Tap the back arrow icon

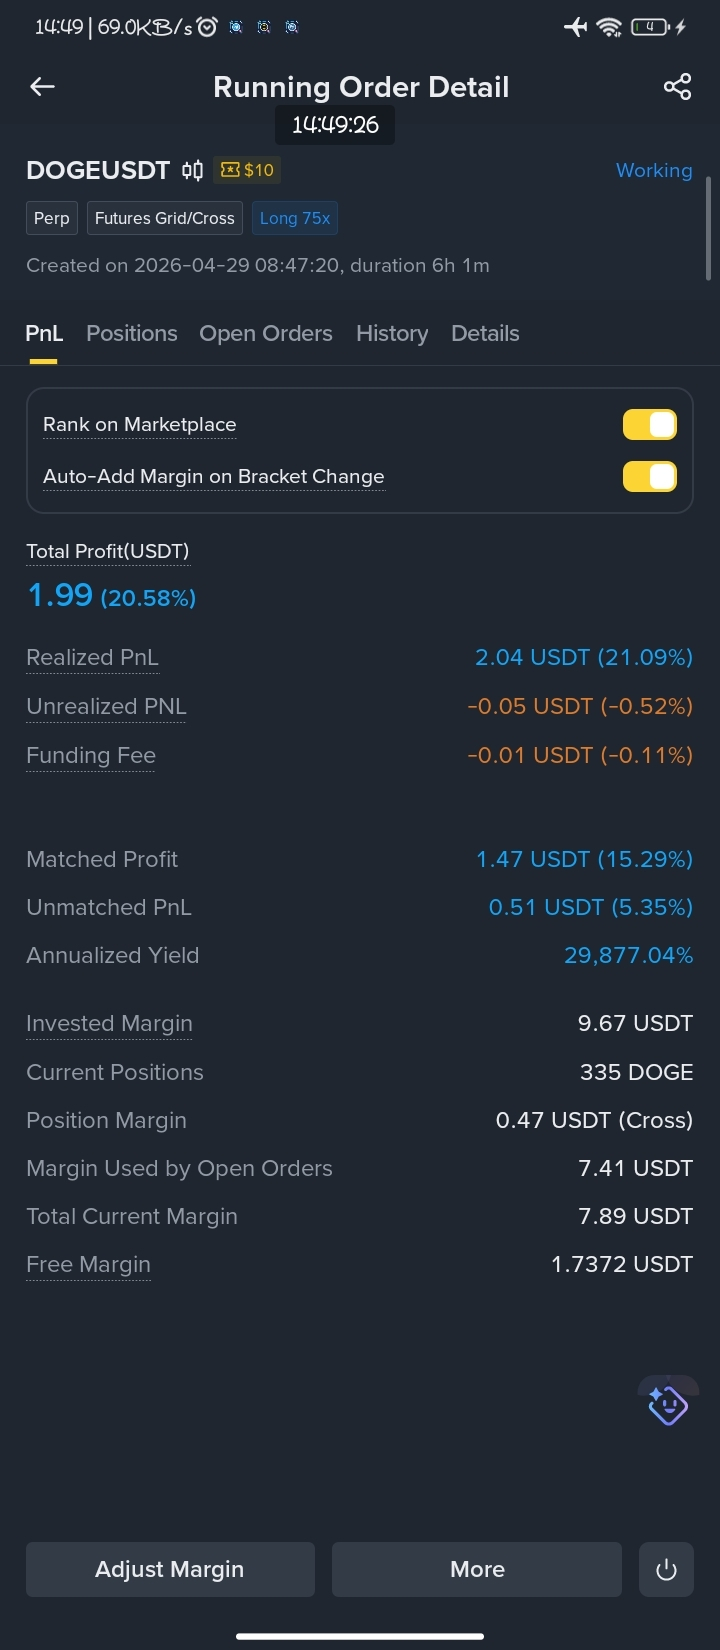coord(42,87)
